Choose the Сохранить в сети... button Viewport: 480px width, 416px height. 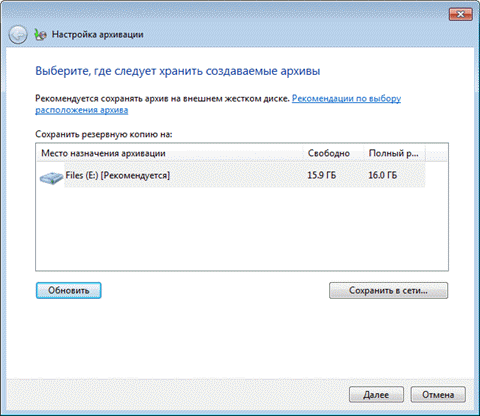tap(388, 291)
